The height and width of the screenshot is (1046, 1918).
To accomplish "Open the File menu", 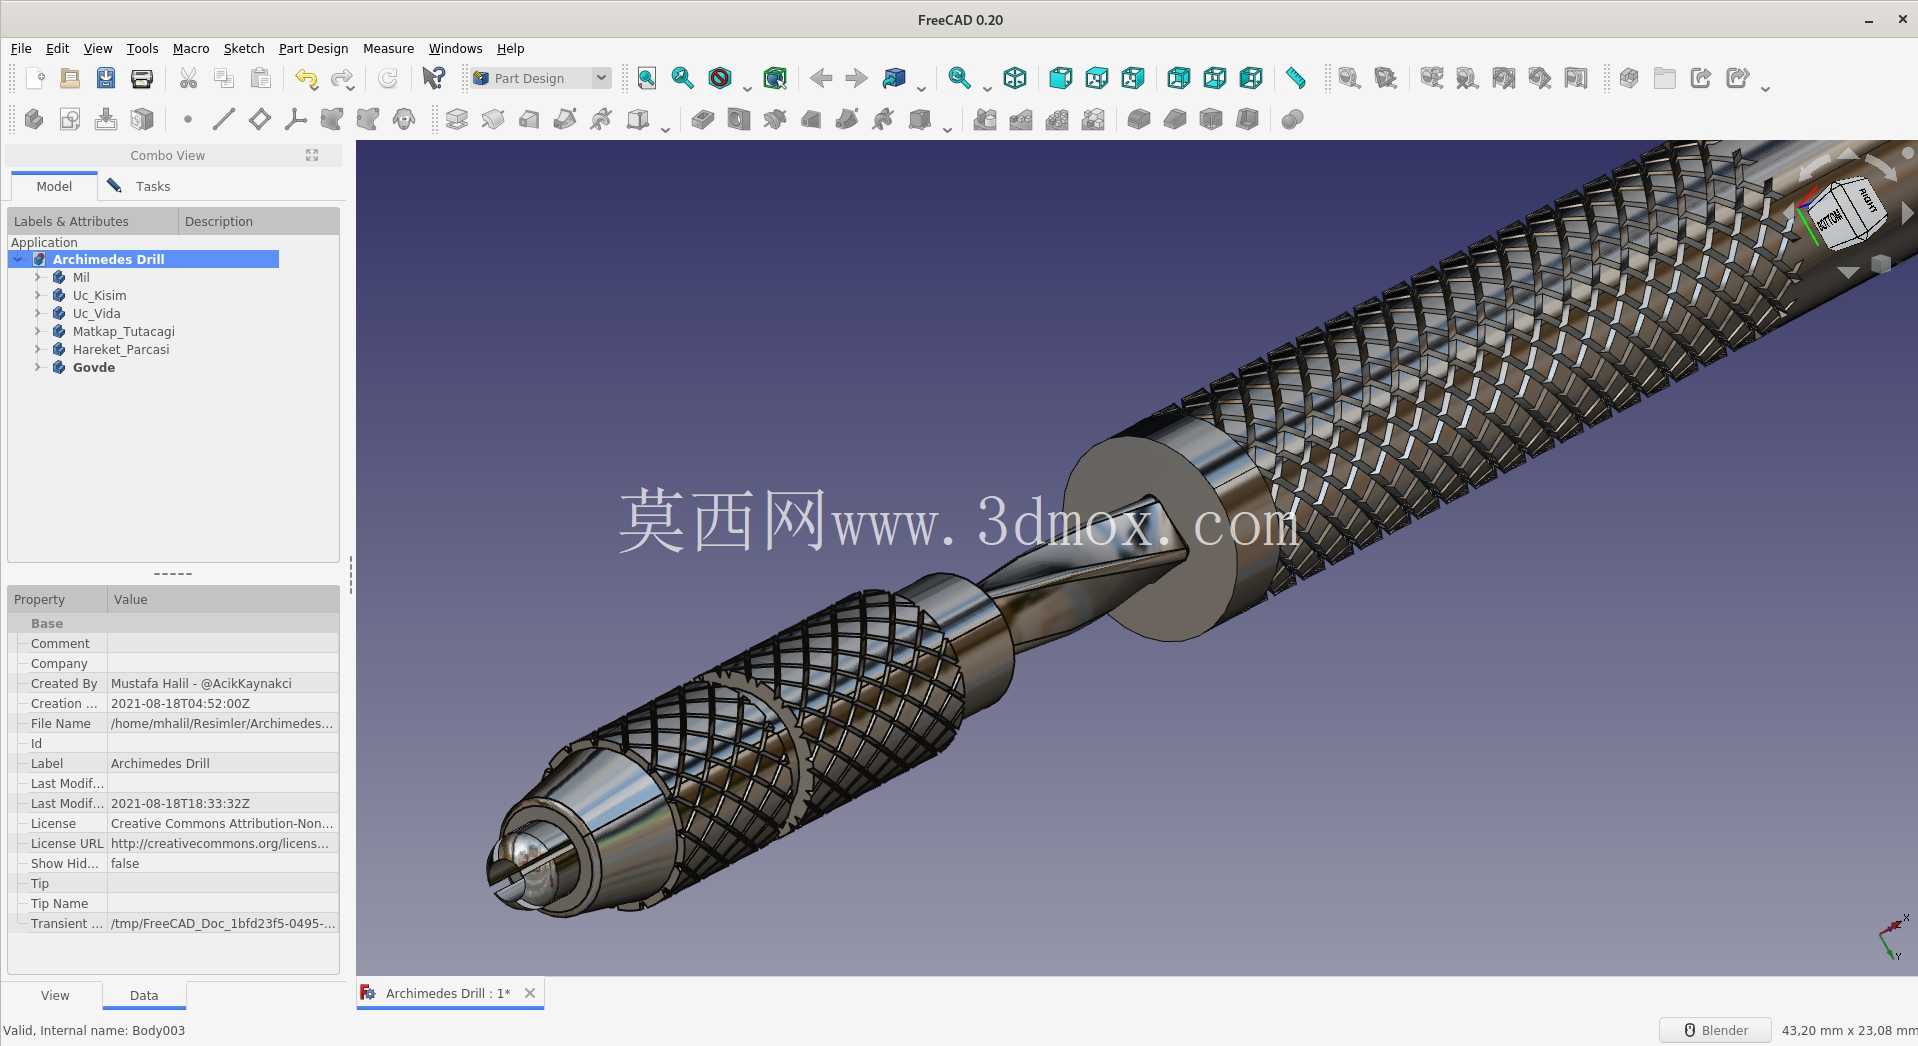I will (x=21, y=48).
